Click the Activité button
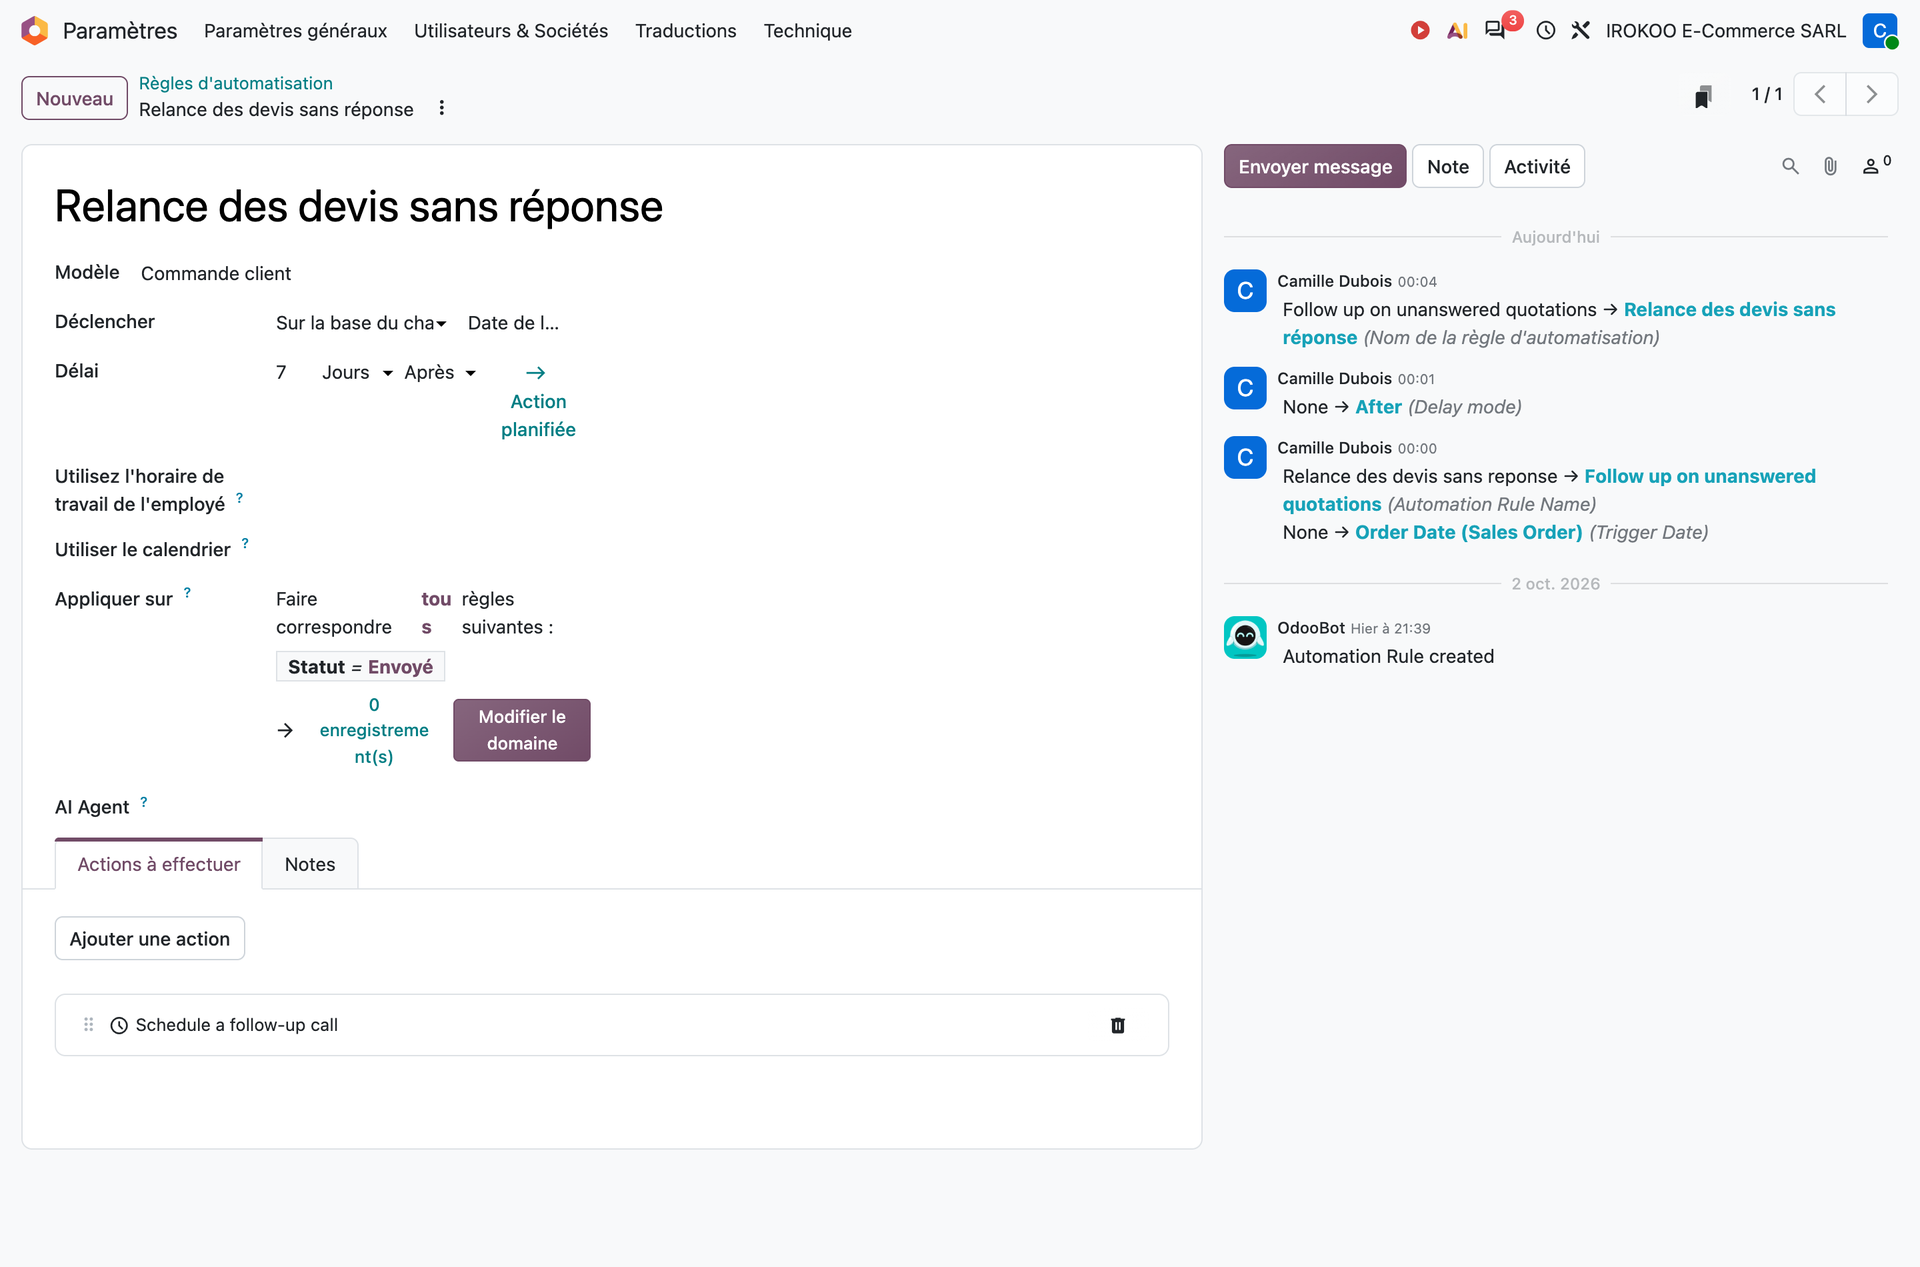This screenshot has width=1920, height=1267. point(1537,166)
